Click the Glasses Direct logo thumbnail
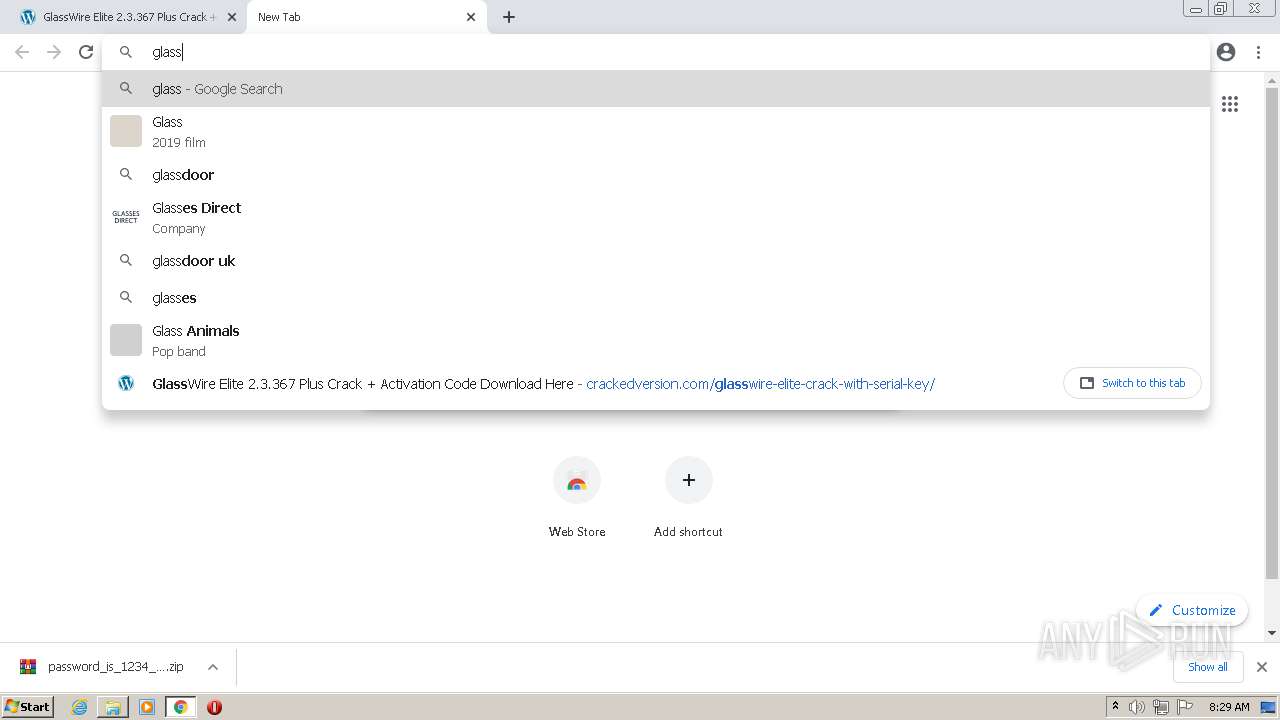The width and height of the screenshot is (1280, 720). pyautogui.click(x=126, y=217)
